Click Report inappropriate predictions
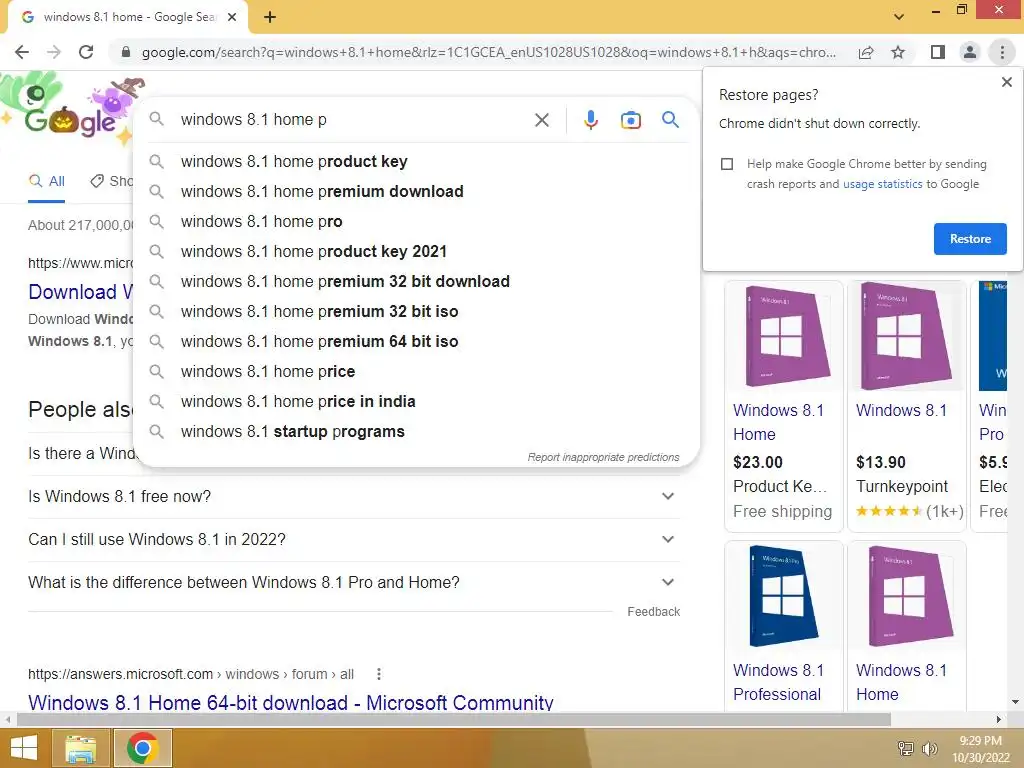 (603, 457)
